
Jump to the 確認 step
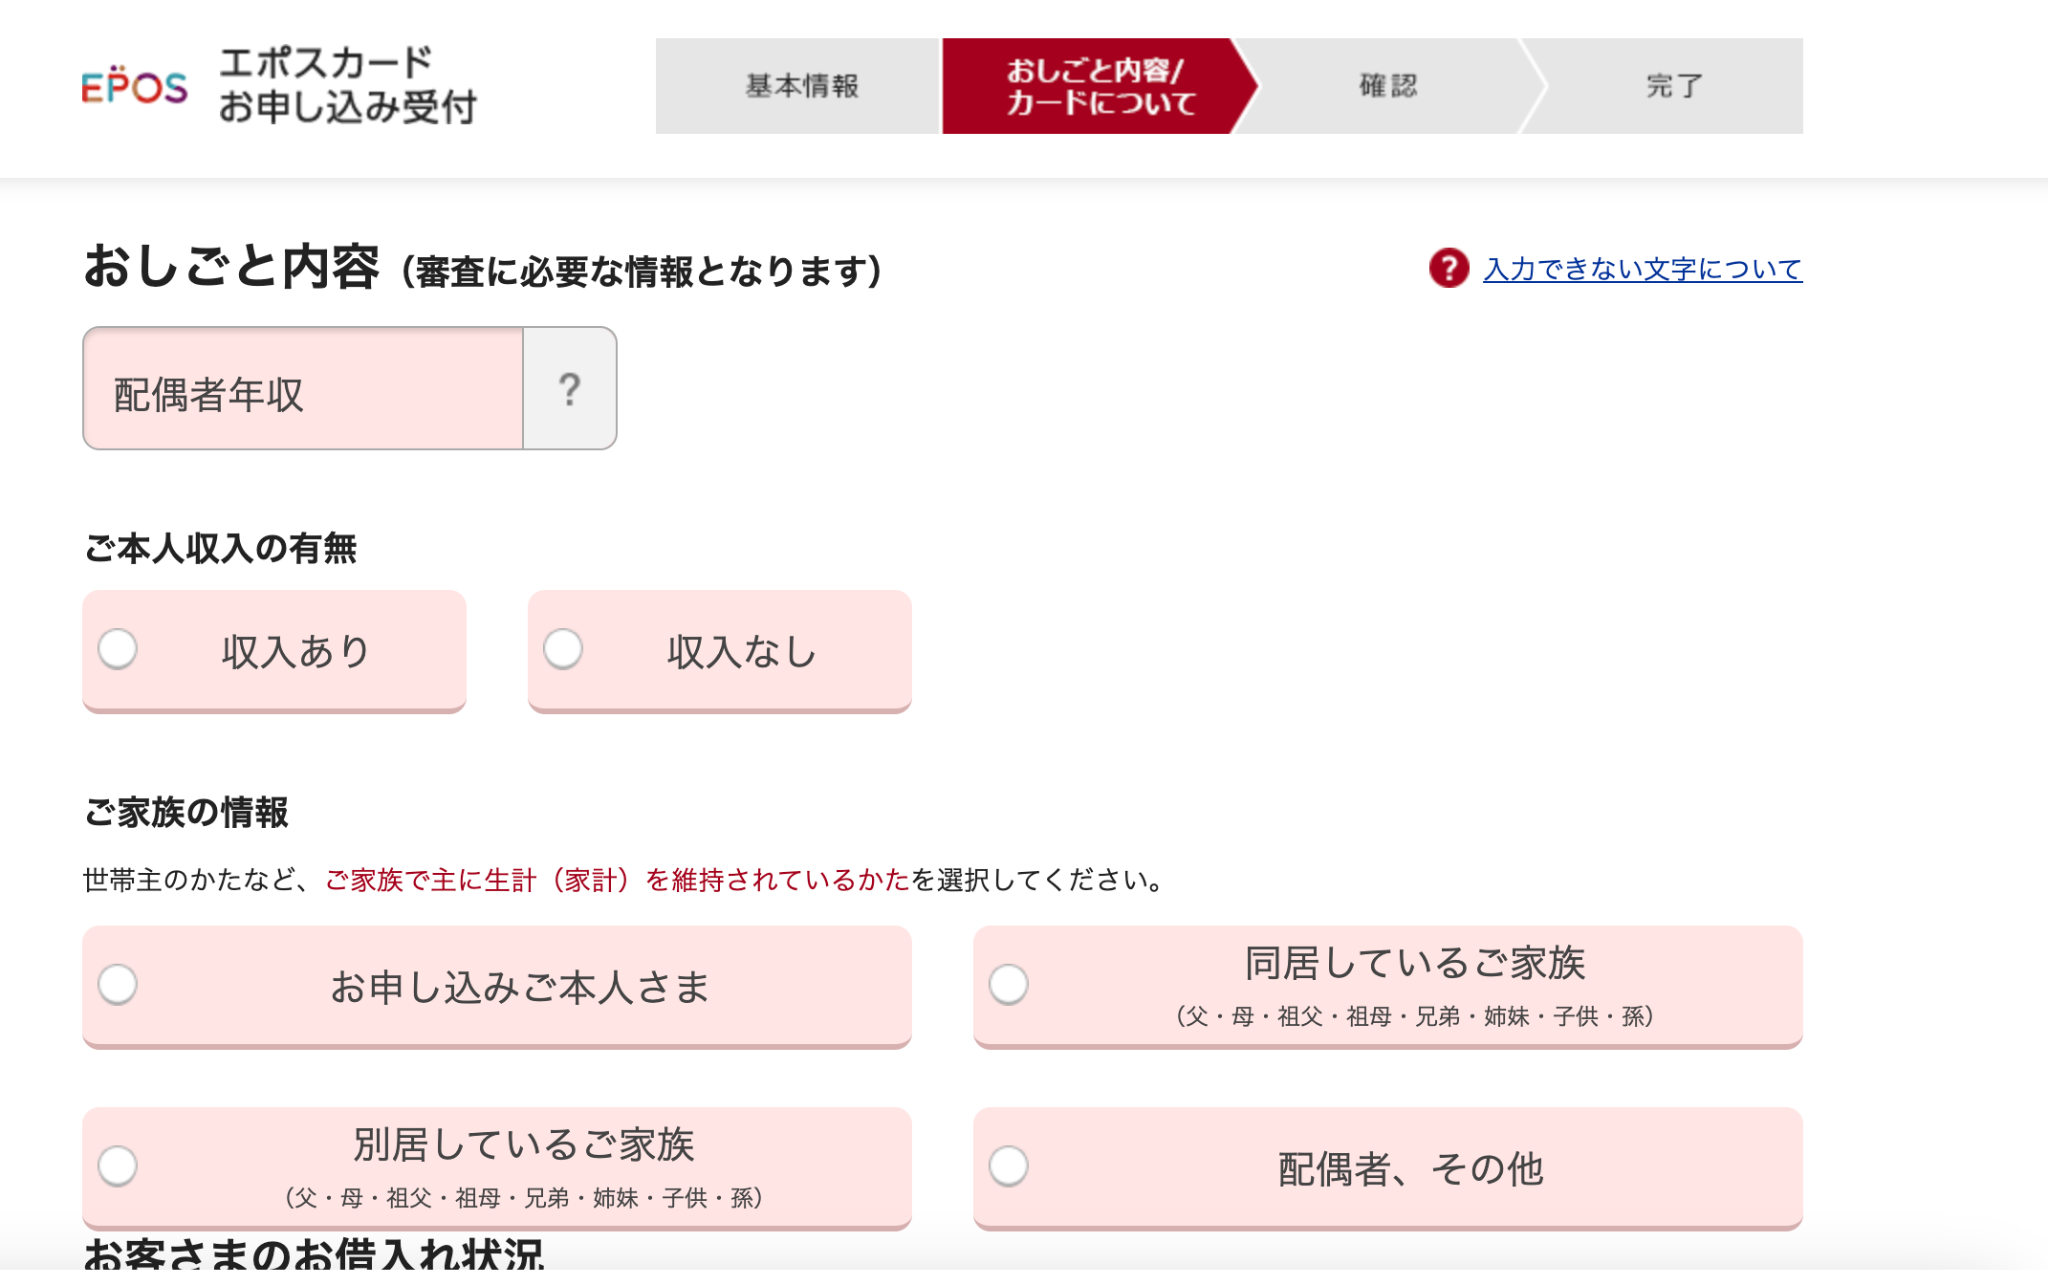[1387, 86]
